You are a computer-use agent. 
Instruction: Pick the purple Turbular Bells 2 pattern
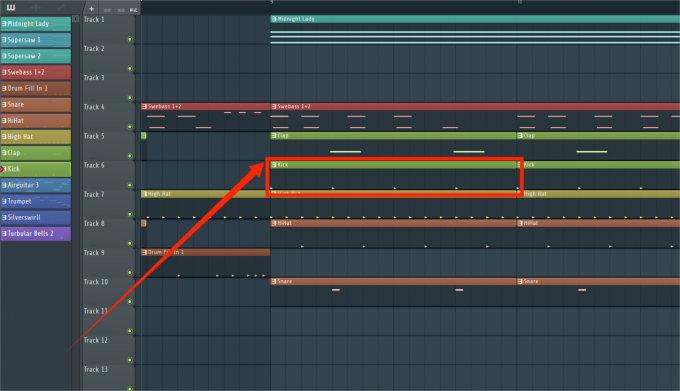pyautogui.click(x=36, y=233)
